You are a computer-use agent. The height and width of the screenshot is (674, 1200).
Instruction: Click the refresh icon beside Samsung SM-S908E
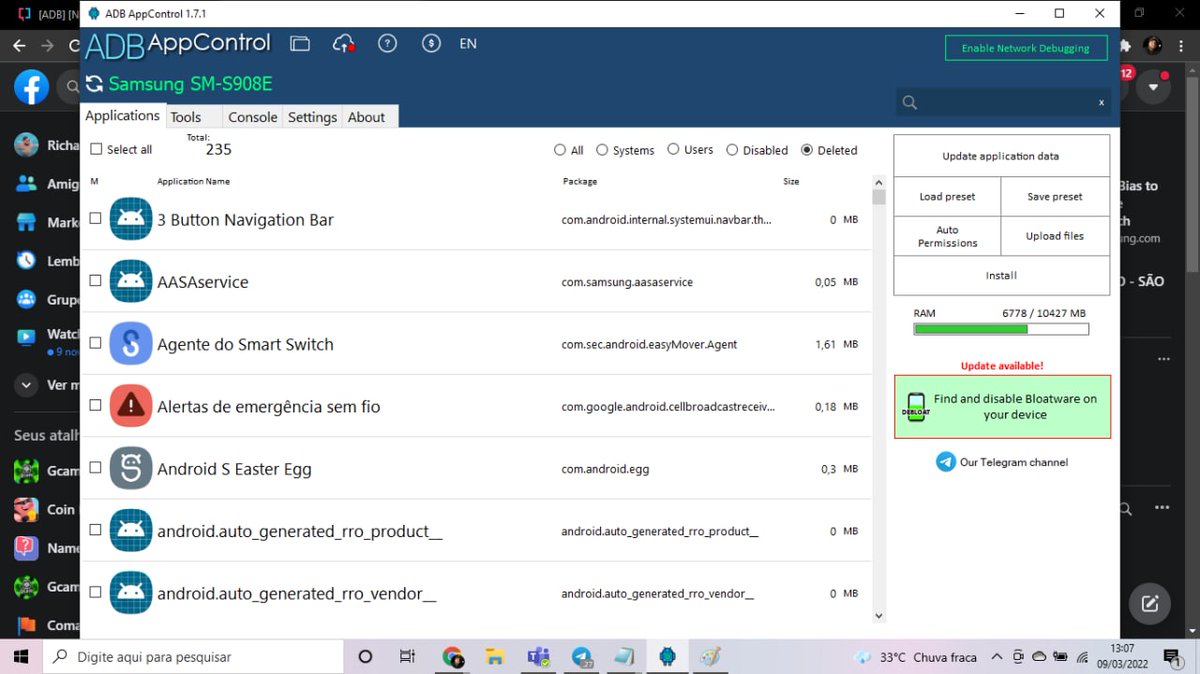coord(94,84)
